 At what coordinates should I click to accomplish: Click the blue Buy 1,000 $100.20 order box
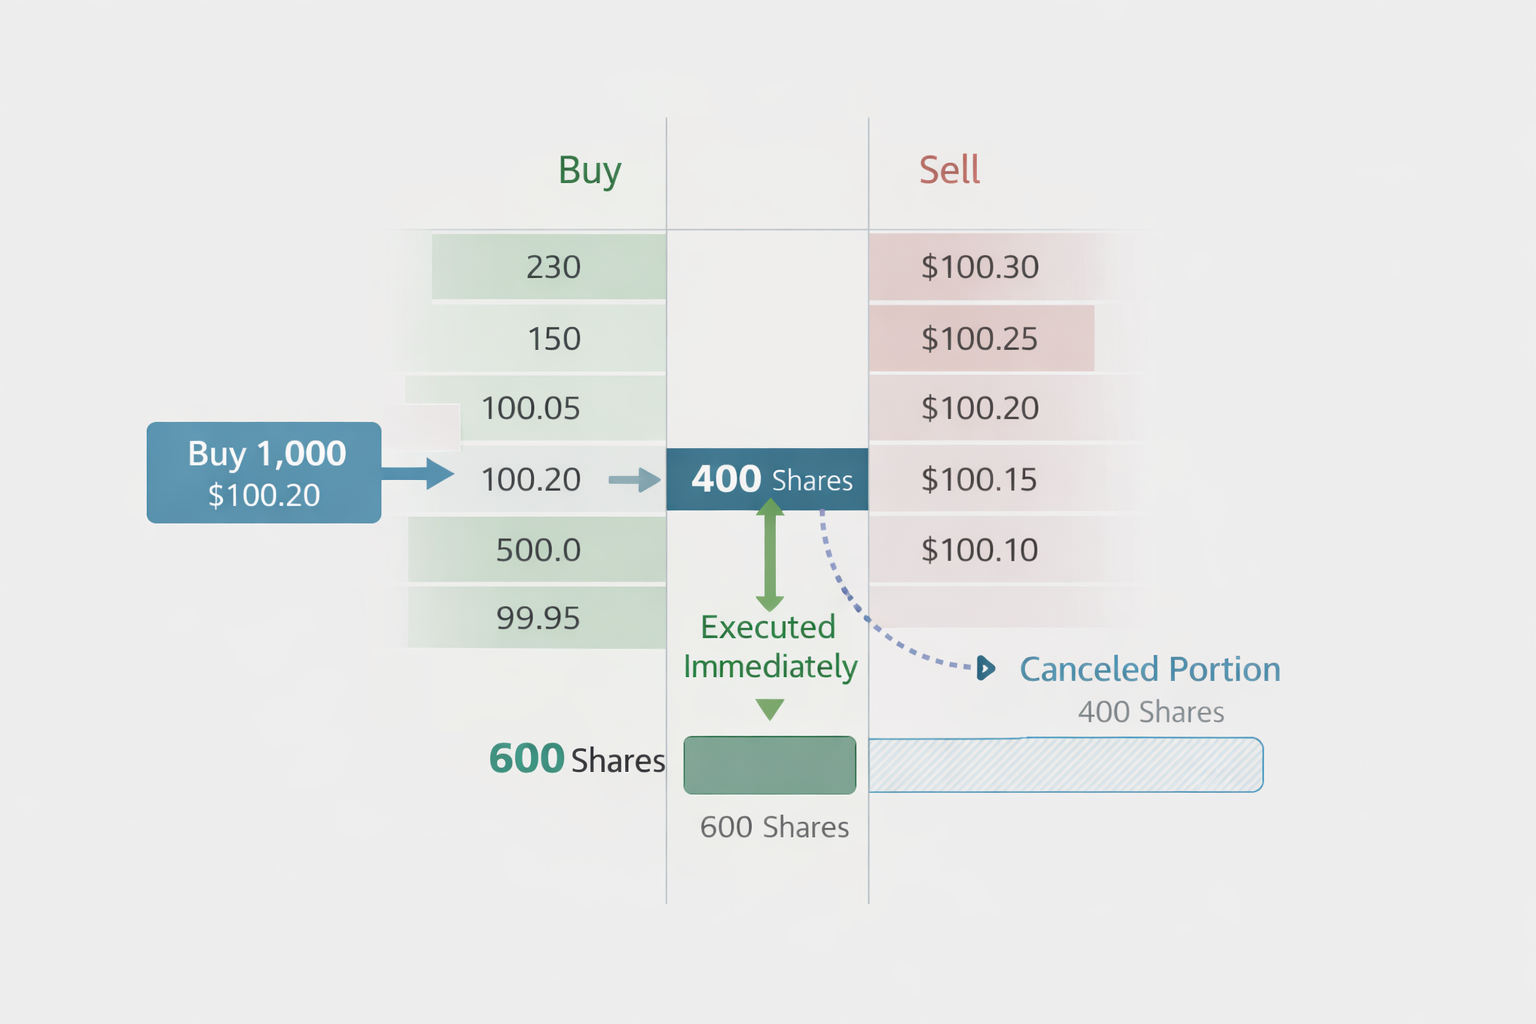pos(264,473)
